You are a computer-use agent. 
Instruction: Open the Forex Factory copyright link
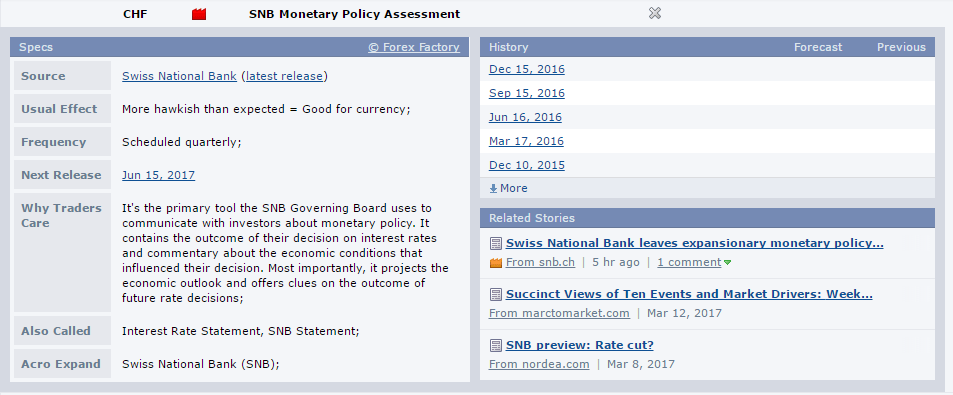point(414,47)
